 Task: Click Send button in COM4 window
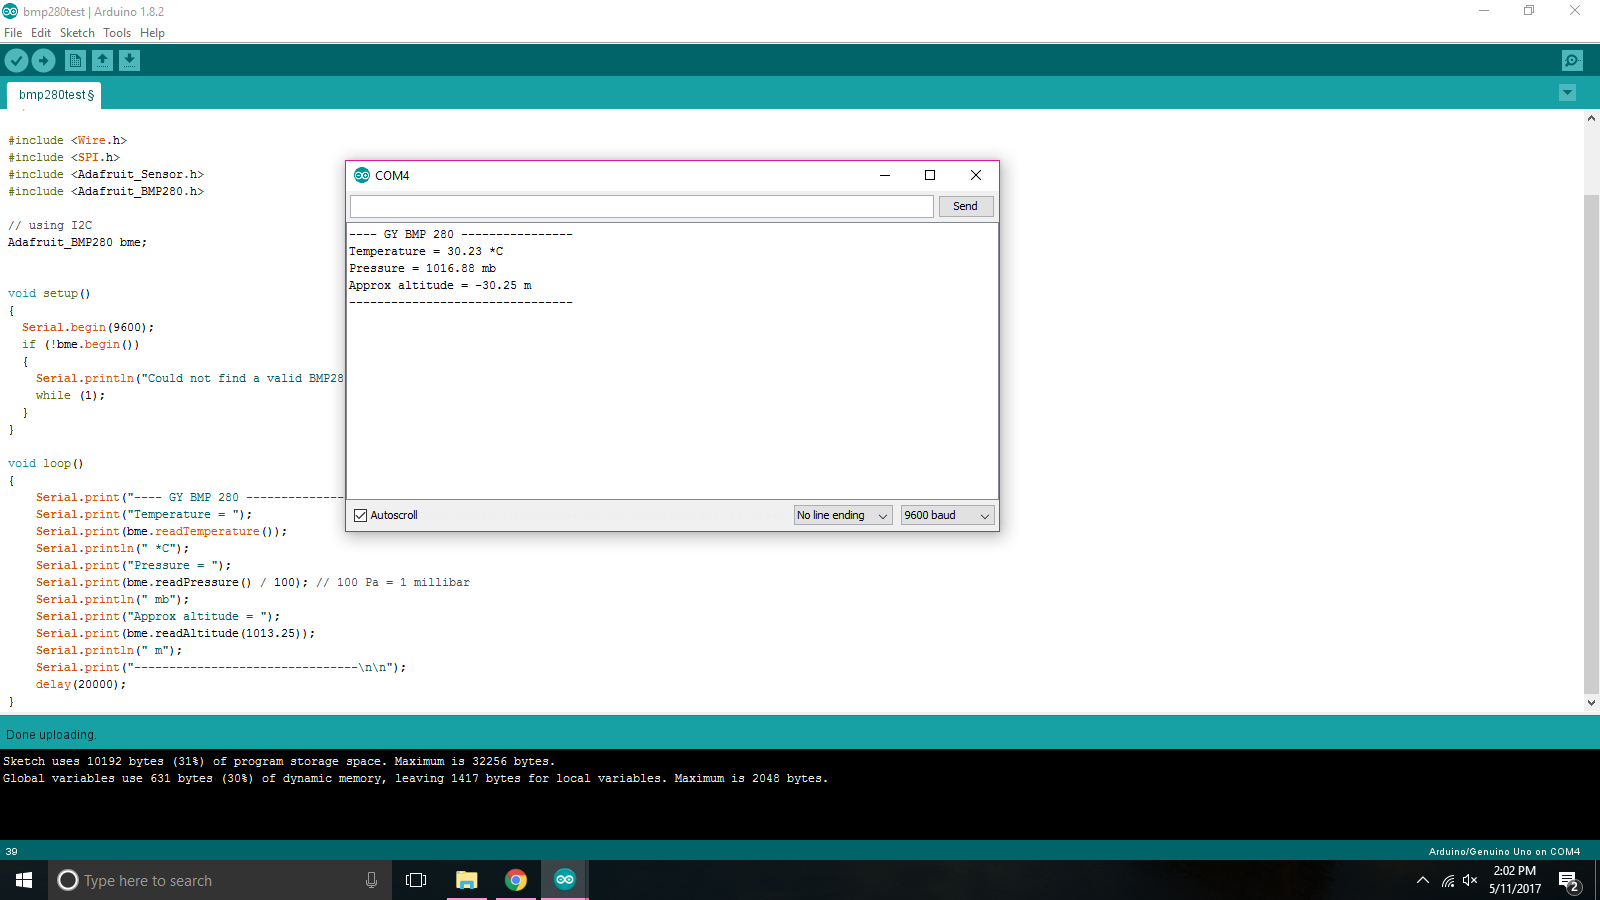[x=965, y=206]
